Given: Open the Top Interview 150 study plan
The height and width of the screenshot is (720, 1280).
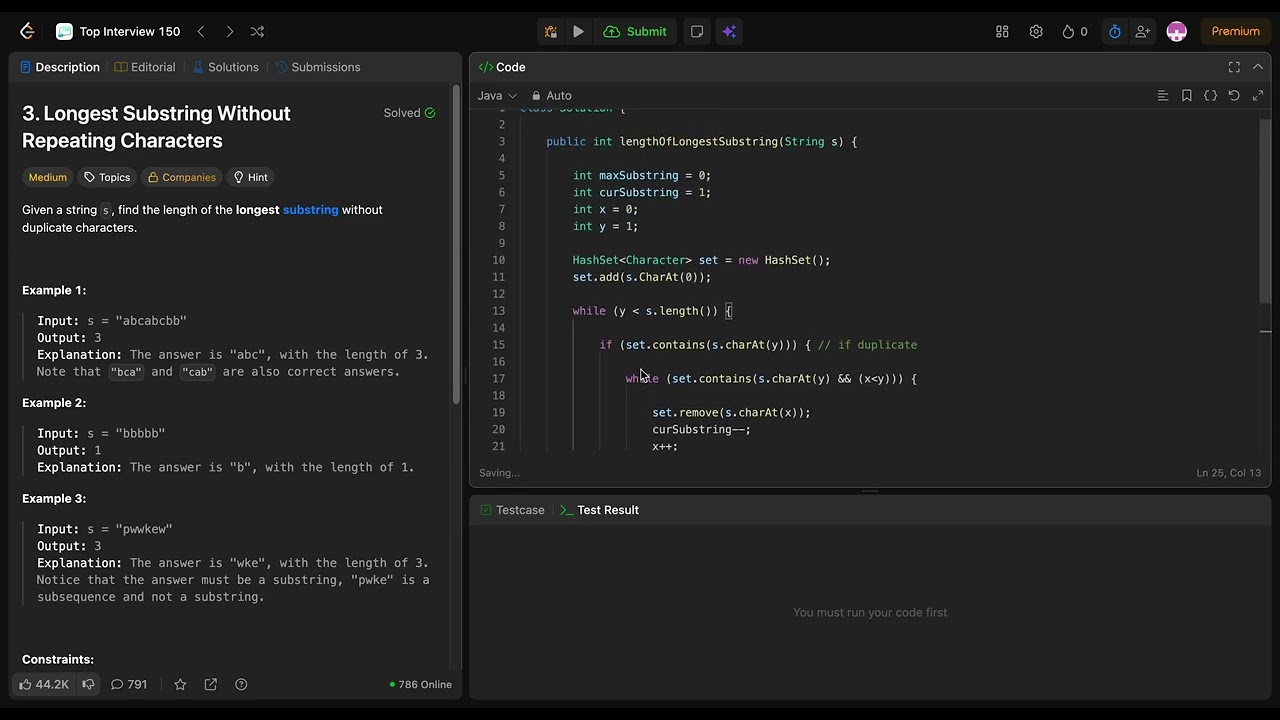Looking at the screenshot, I should 118,31.
